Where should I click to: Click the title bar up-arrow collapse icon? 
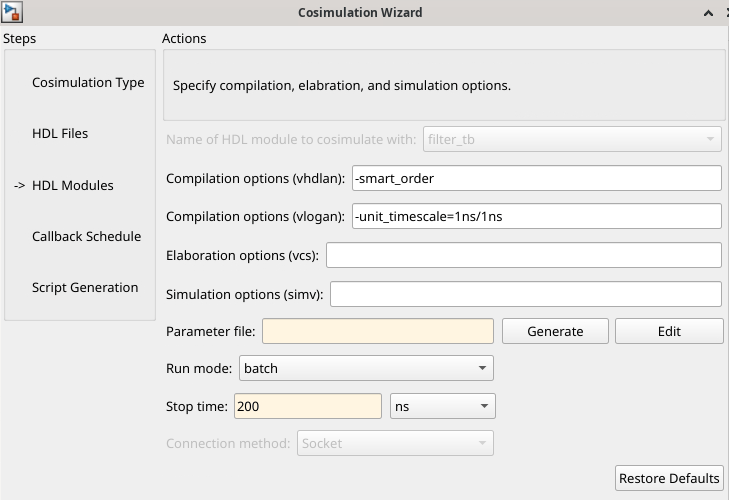[x=708, y=13]
